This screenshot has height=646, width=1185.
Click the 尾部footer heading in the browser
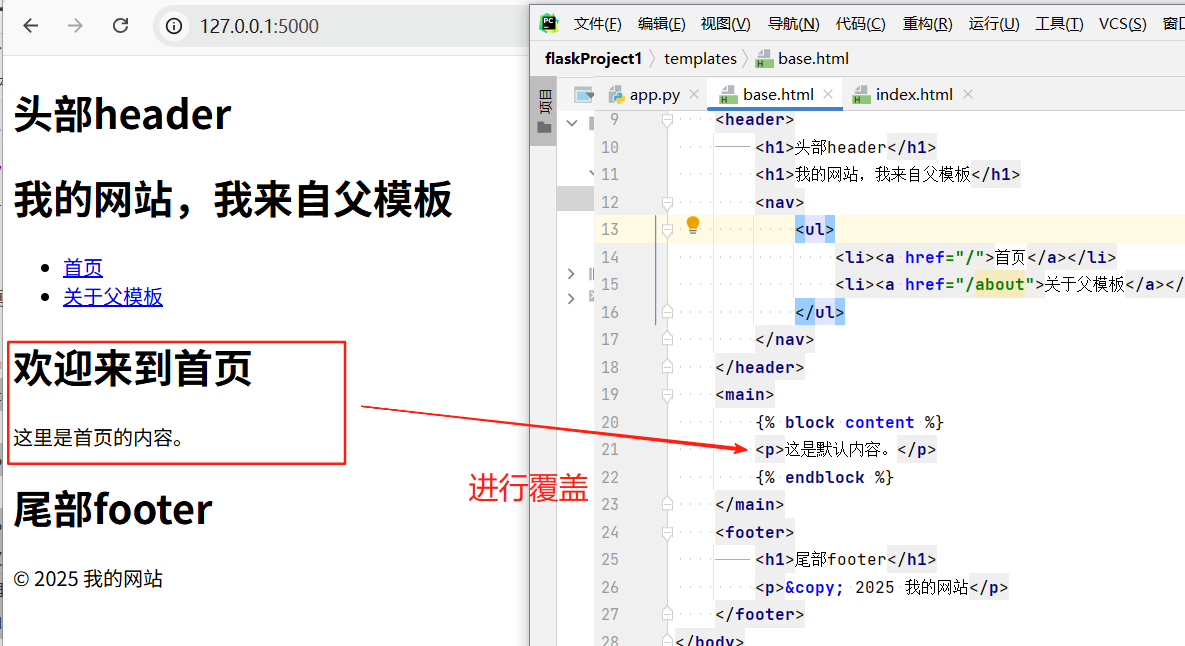click(113, 509)
